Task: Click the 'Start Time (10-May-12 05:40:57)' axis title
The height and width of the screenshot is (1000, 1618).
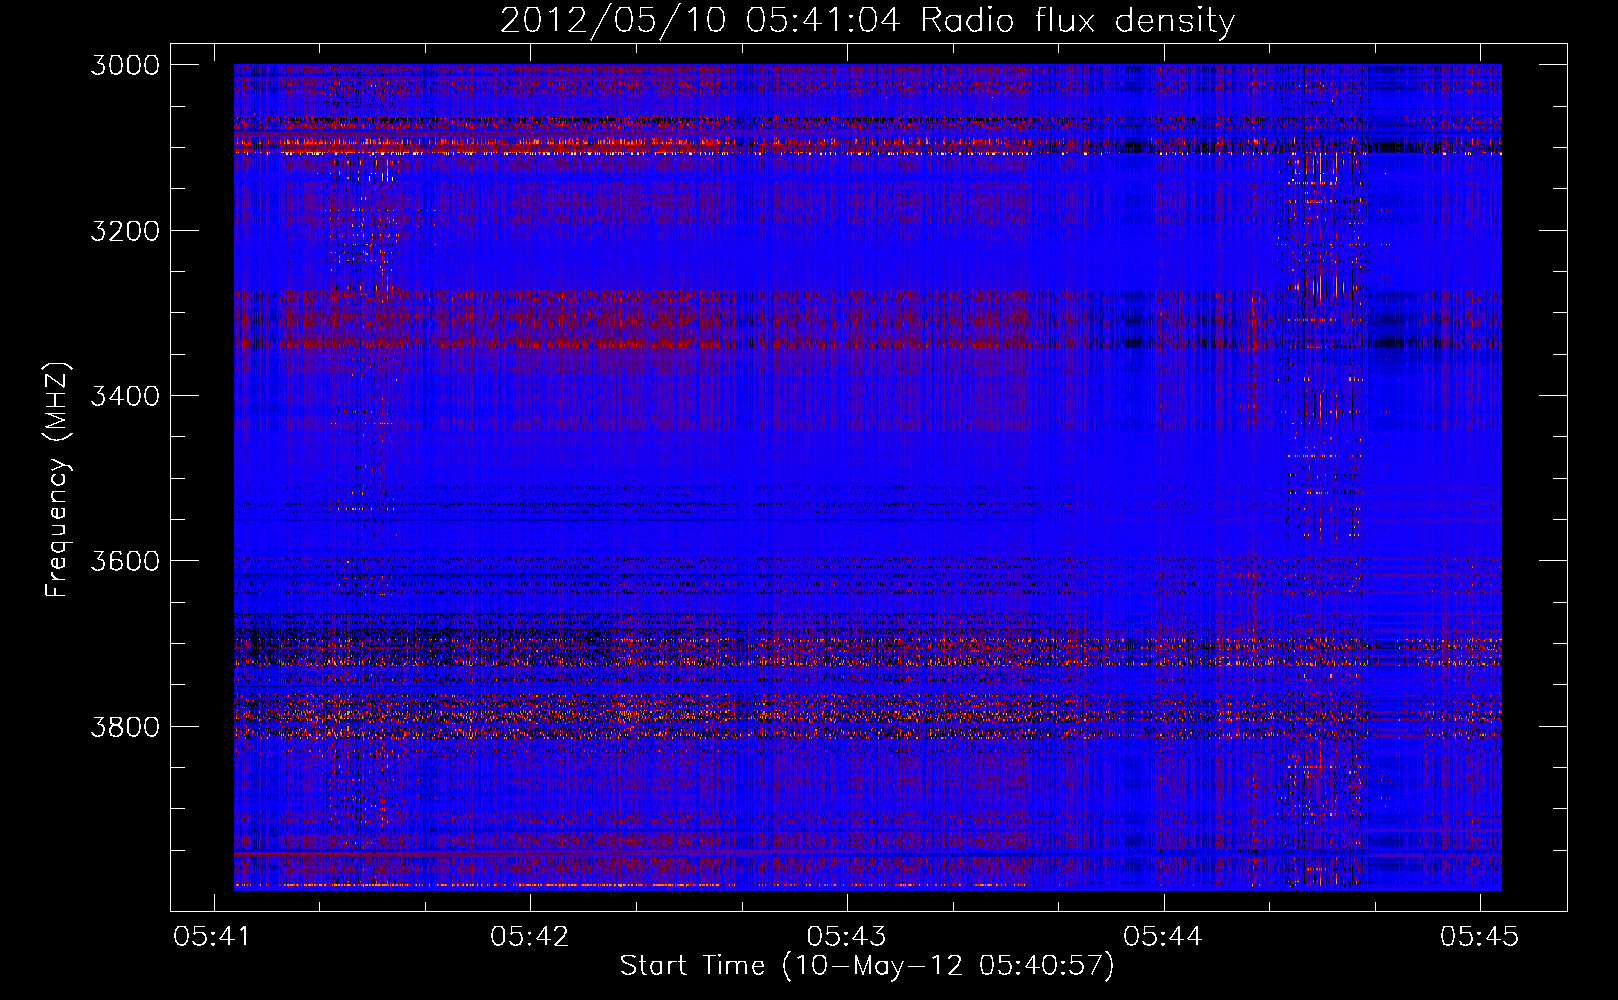Action: 867,966
